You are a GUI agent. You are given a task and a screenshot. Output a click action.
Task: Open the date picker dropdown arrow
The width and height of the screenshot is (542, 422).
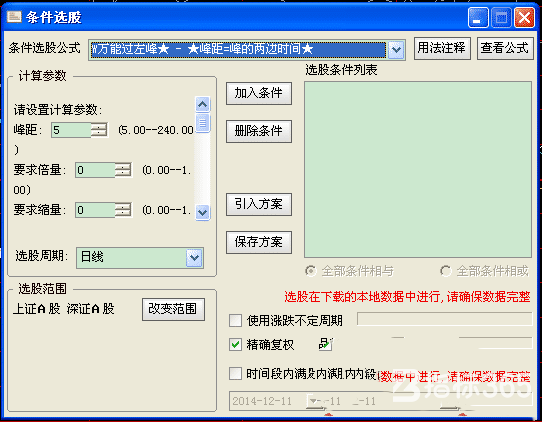(x=314, y=401)
